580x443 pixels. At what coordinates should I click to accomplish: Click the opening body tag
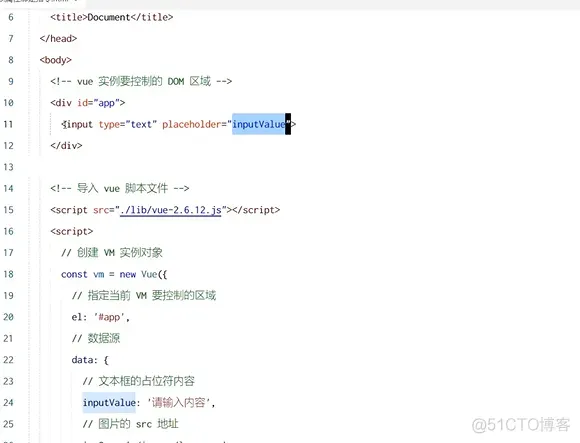pos(55,60)
